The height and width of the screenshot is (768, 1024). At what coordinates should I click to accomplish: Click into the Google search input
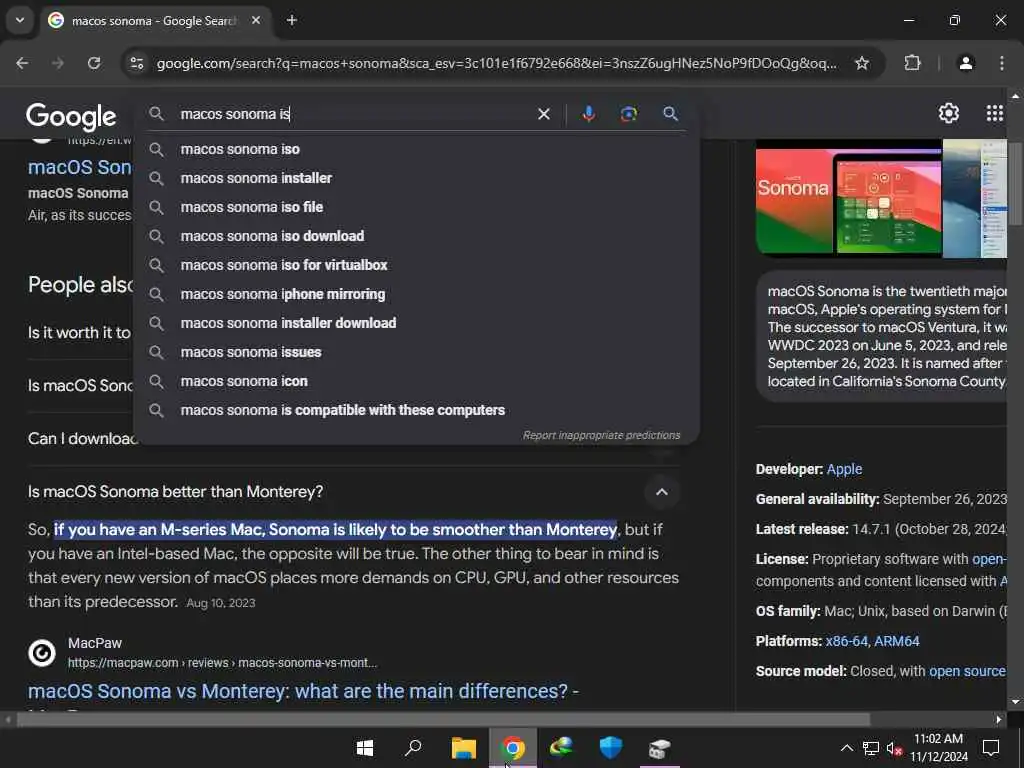353,114
